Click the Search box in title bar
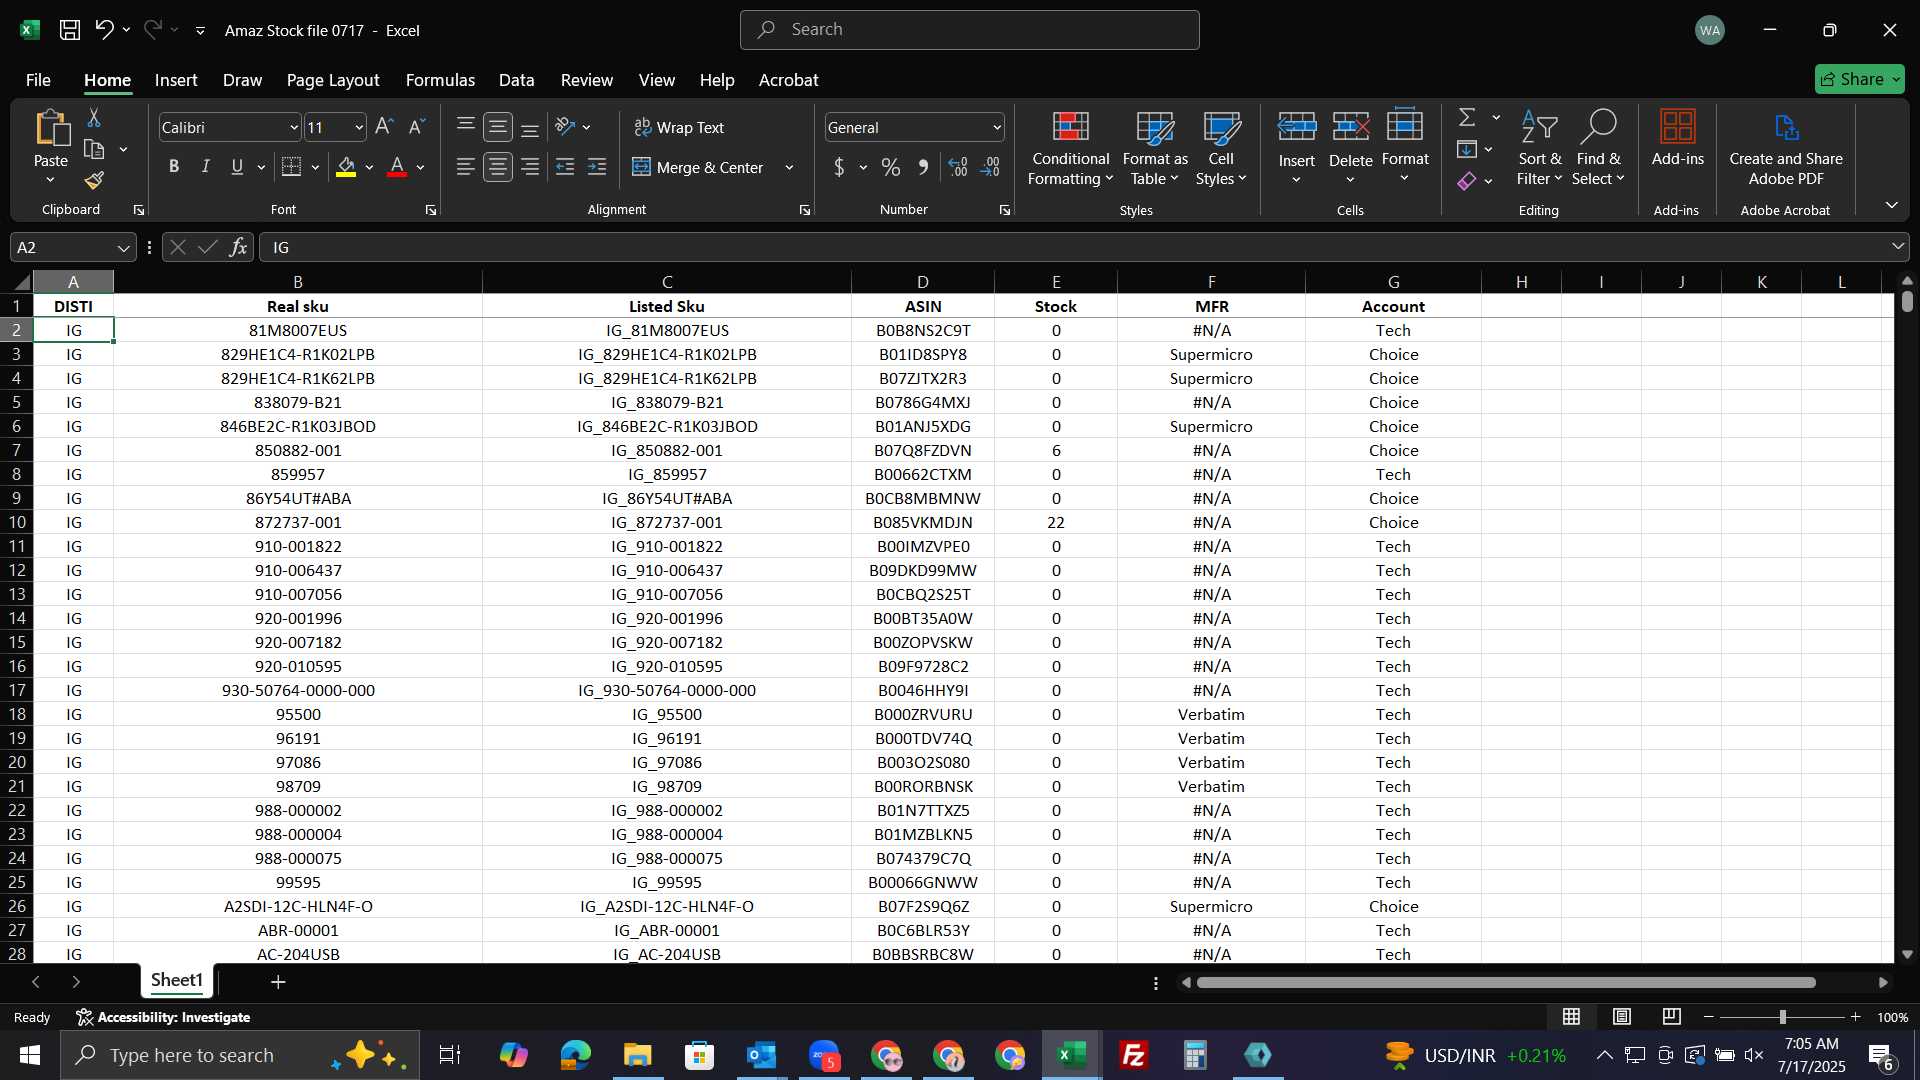This screenshot has width=1920, height=1080. (969, 30)
